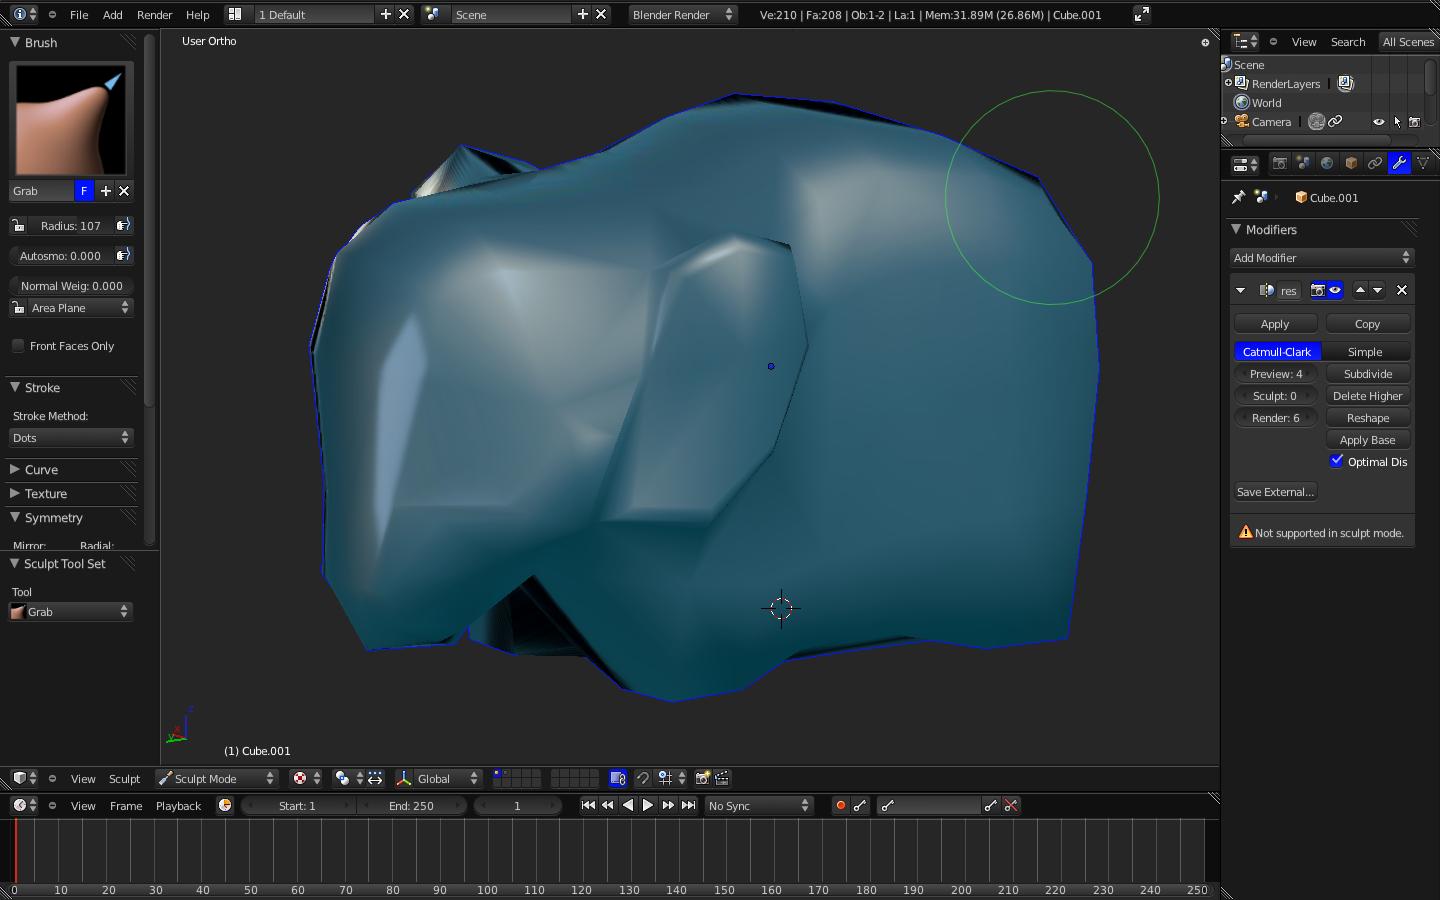This screenshot has width=1440, height=900.
Task: Open the World properties tab
Action: (1327, 163)
